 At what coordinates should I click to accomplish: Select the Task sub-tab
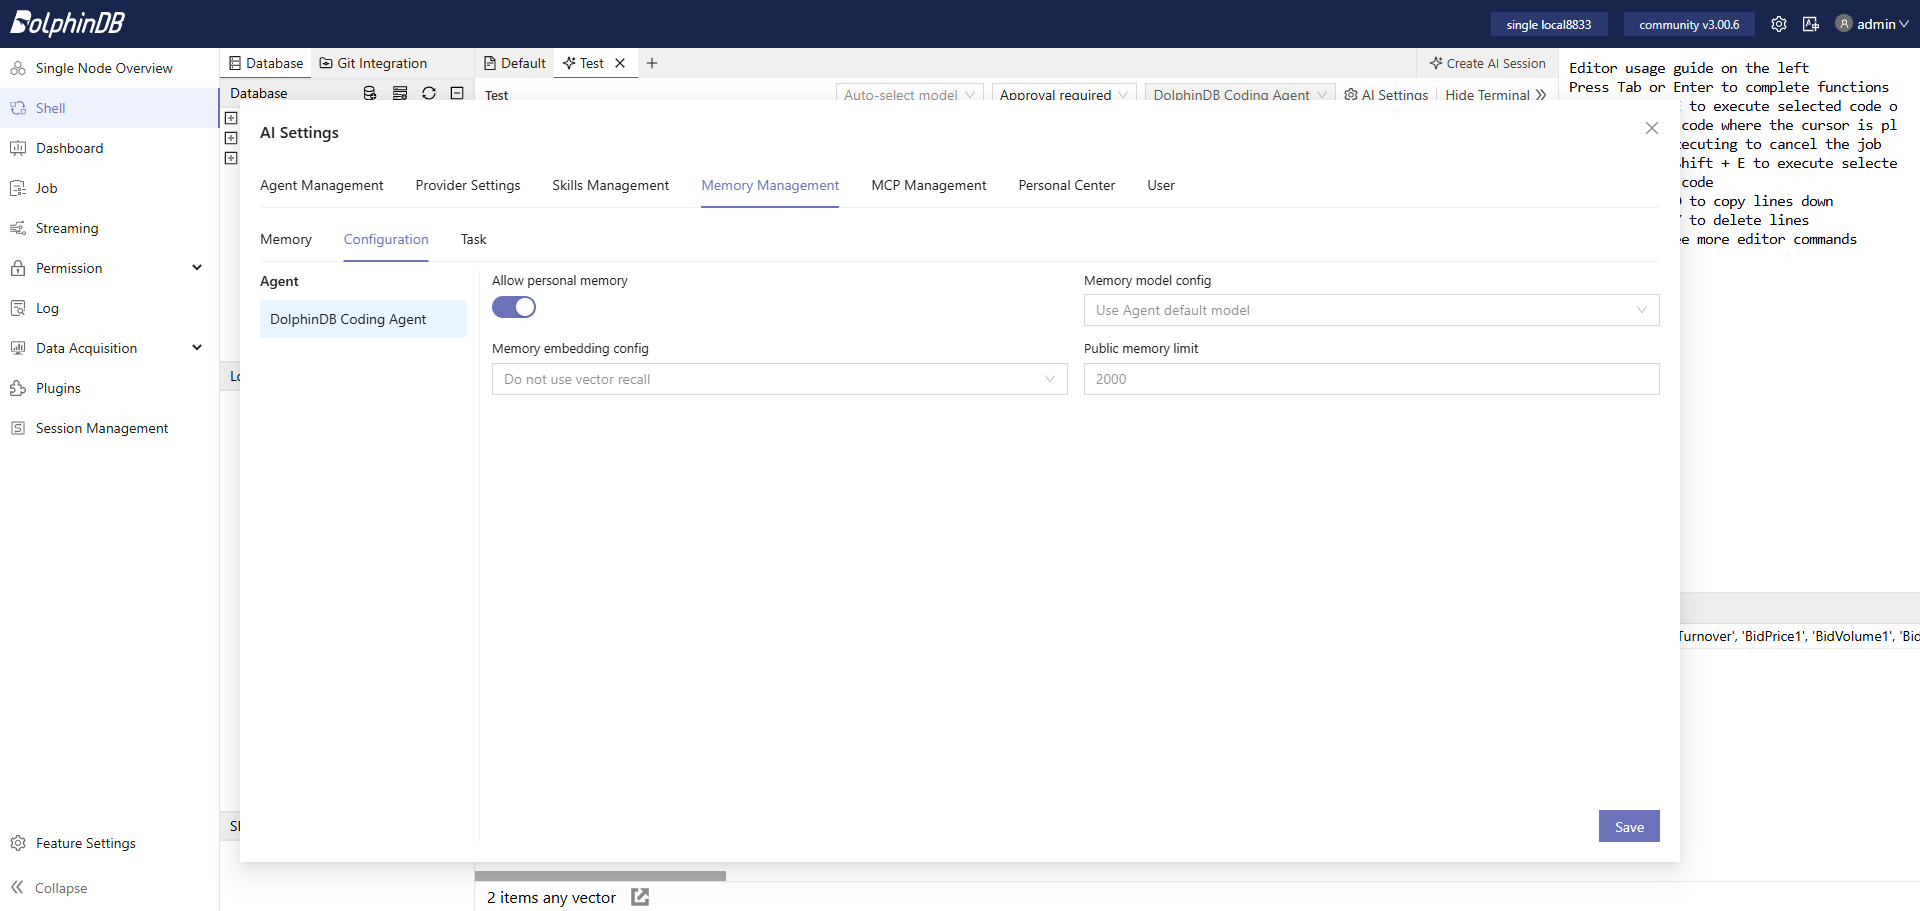(x=474, y=239)
